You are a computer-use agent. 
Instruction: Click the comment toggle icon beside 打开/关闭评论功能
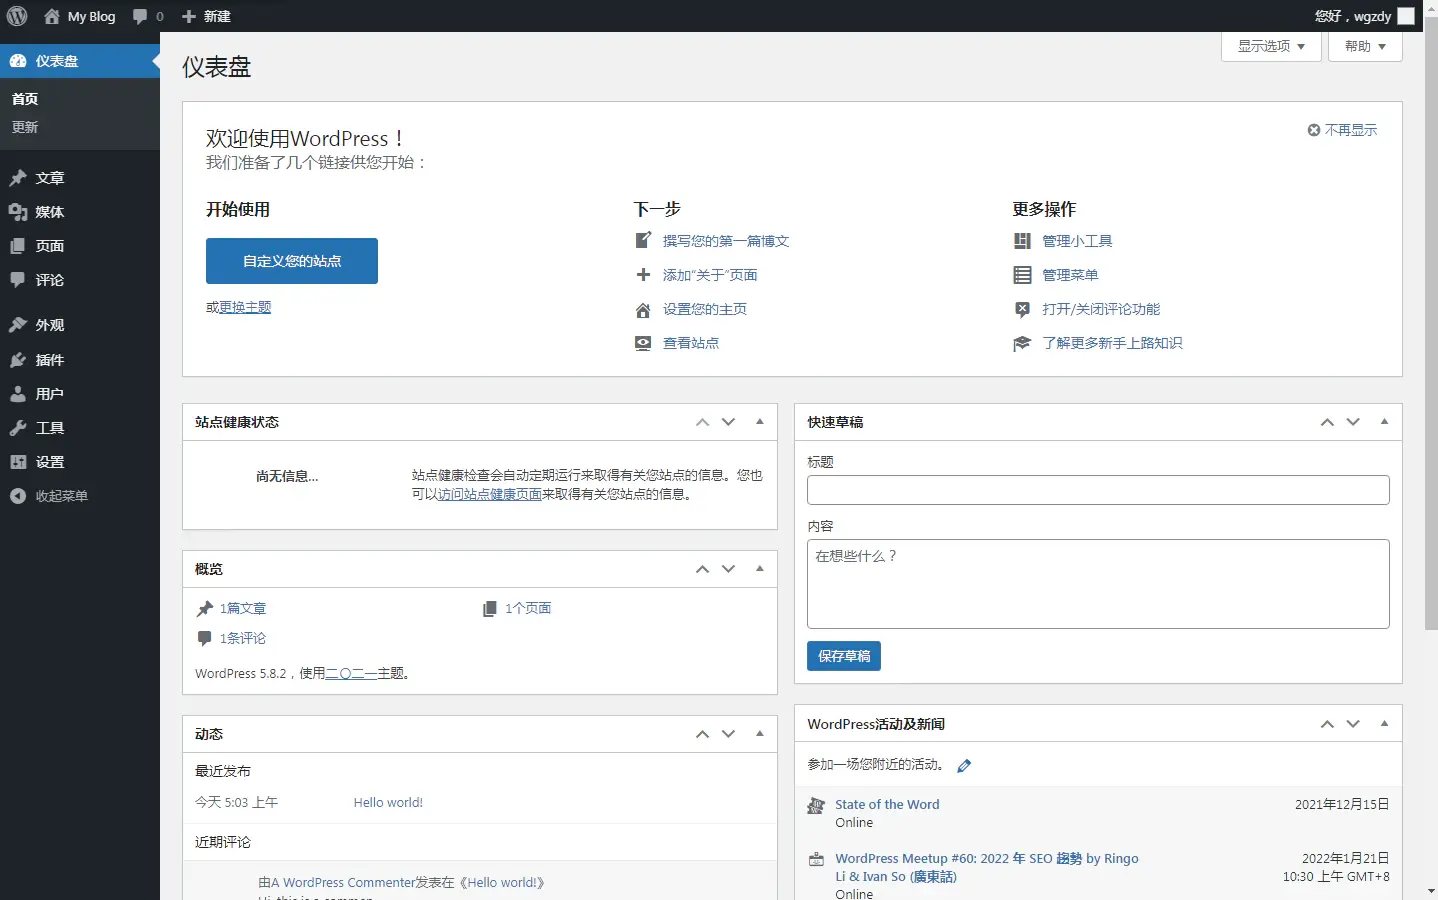pos(1022,309)
